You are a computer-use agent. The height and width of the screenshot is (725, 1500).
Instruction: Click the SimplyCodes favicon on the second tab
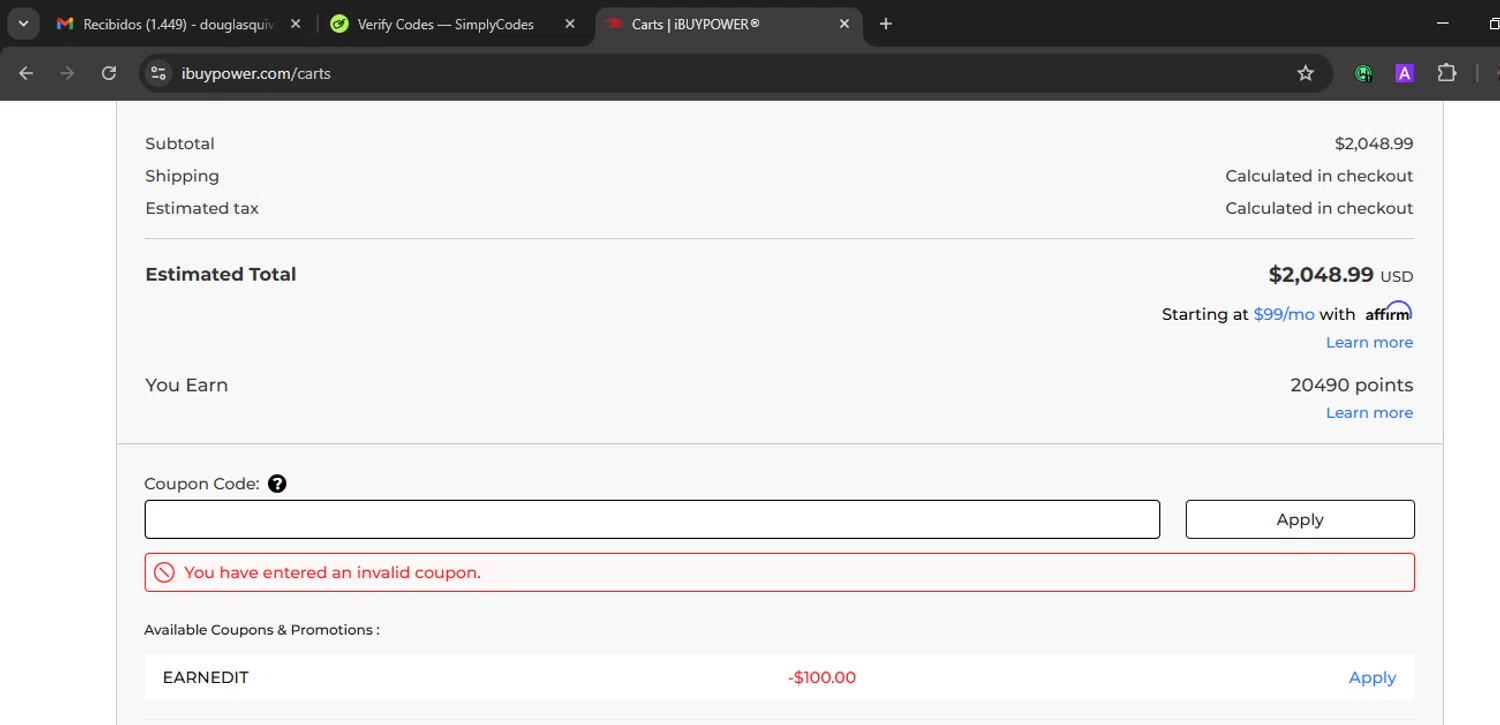point(339,24)
